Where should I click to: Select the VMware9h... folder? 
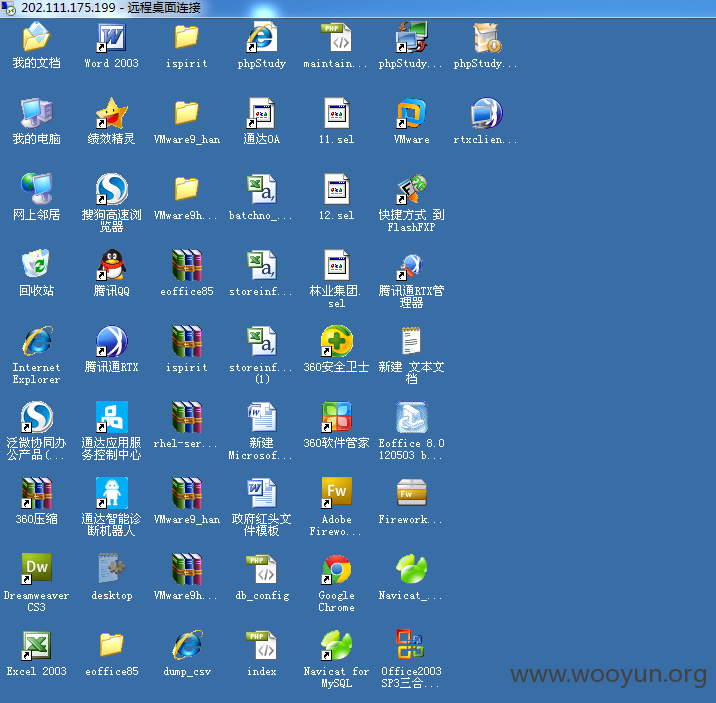coord(186,189)
